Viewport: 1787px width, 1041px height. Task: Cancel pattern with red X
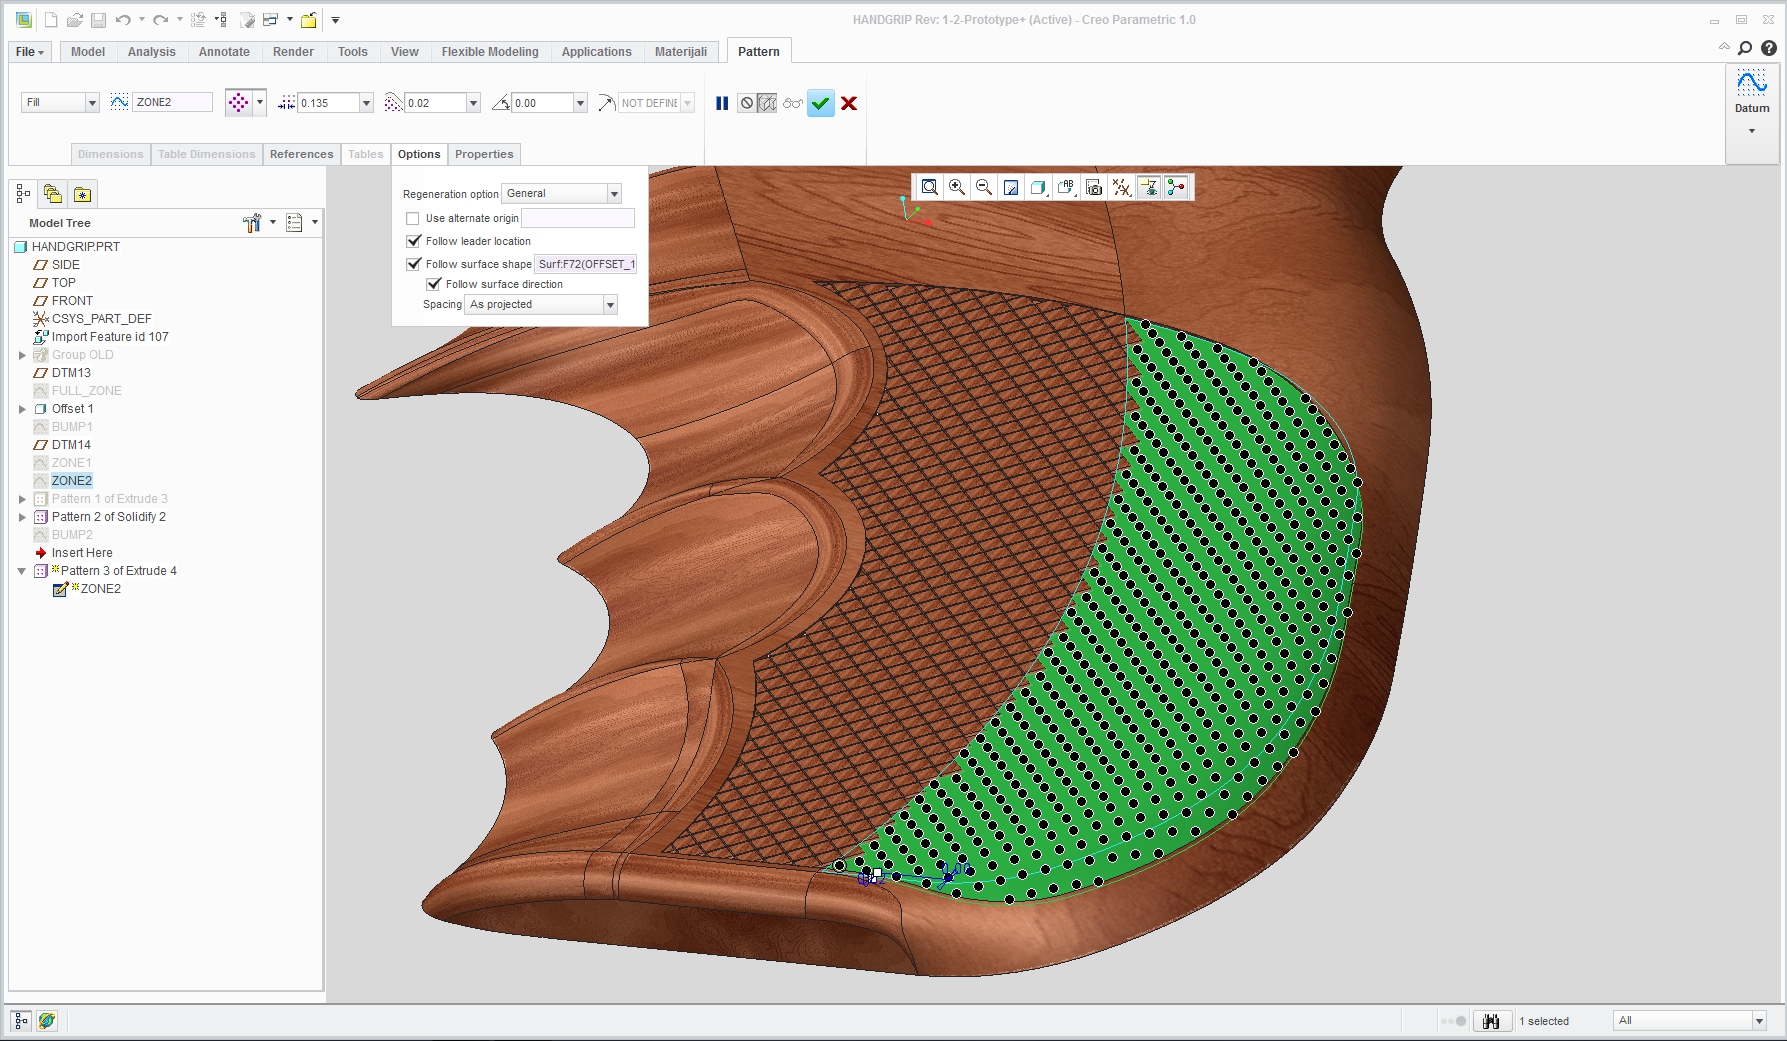849,103
